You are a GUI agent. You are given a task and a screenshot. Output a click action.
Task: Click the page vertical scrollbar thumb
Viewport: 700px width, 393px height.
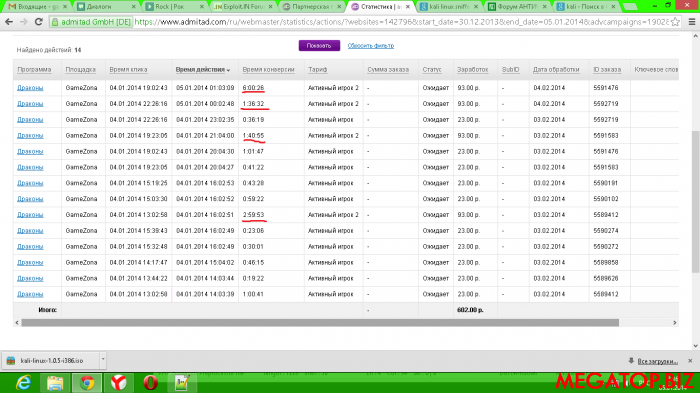click(x=696, y=201)
